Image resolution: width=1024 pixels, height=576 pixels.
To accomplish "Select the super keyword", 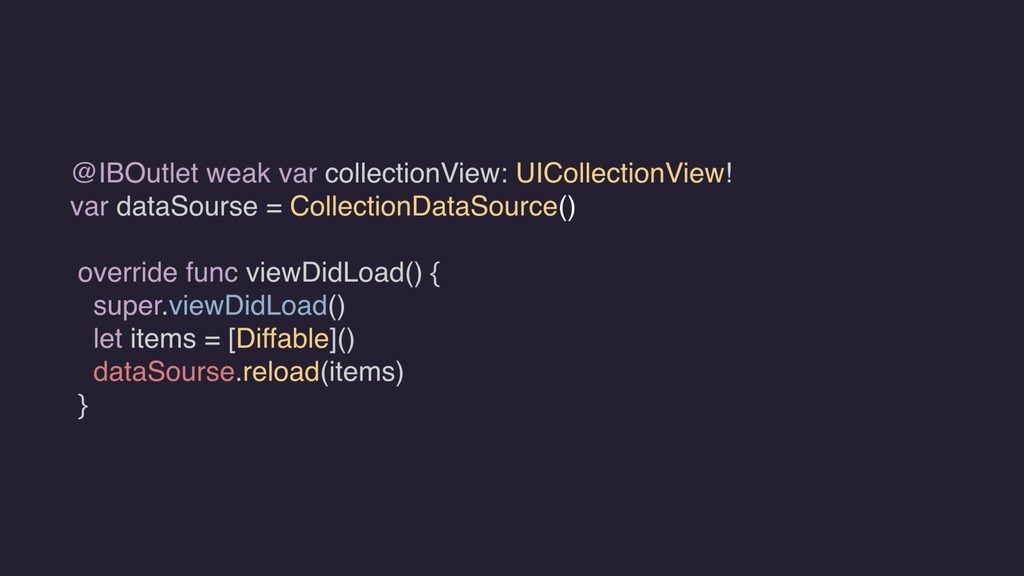I will [x=127, y=306].
